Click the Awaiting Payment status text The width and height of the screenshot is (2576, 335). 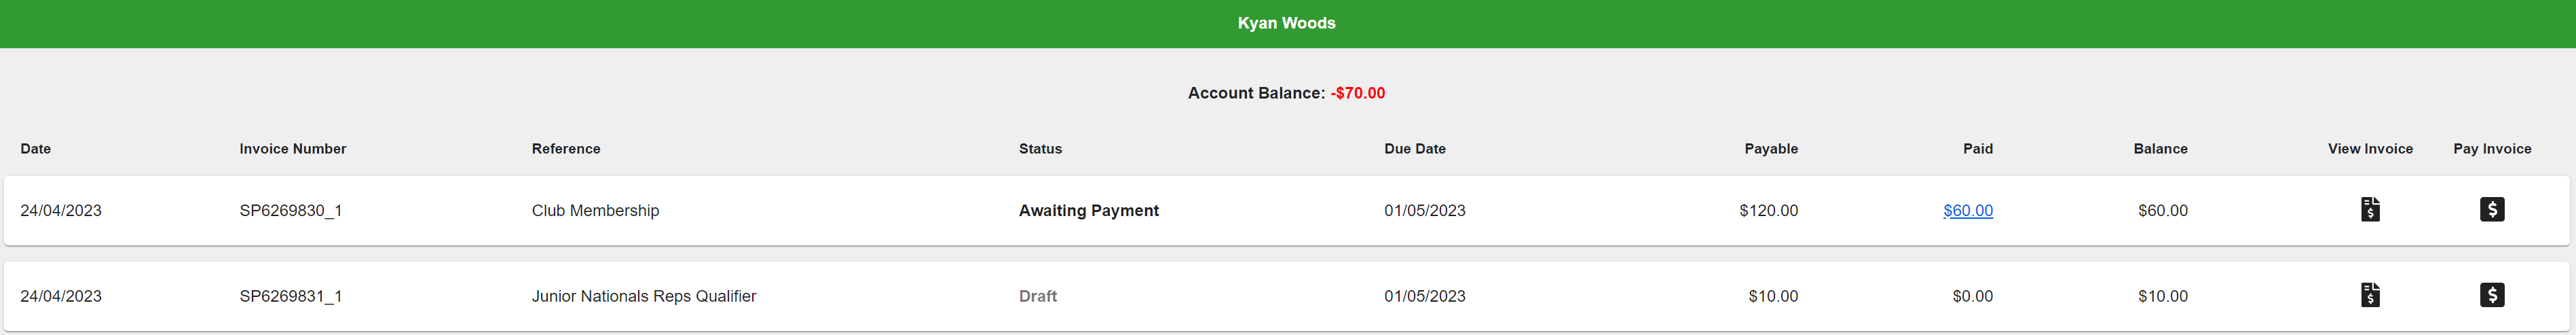coord(1089,211)
